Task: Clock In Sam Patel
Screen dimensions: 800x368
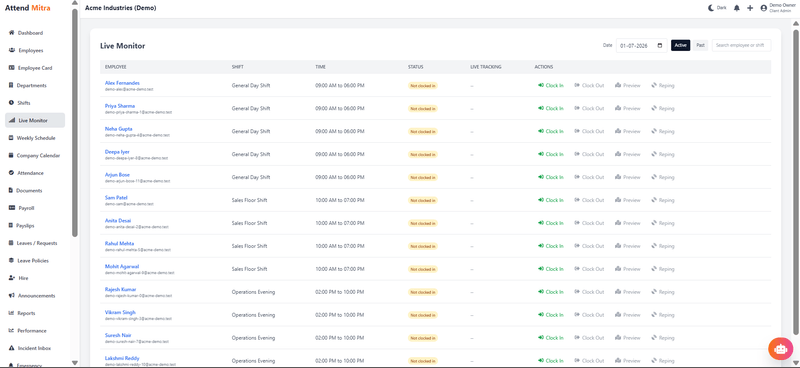Action: pyautogui.click(x=551, y=200)
